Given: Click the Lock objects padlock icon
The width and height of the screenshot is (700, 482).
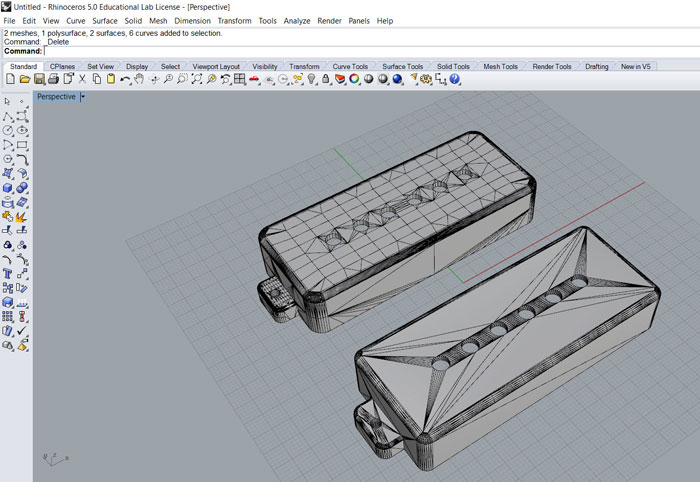Looking at the screenshot, I should click(326, 79).
